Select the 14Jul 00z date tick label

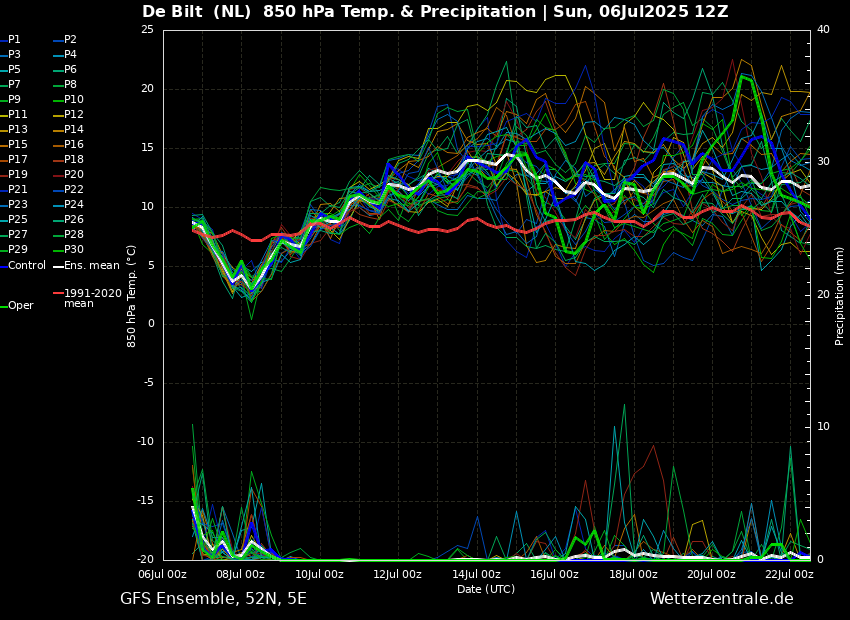click(476, 574)
